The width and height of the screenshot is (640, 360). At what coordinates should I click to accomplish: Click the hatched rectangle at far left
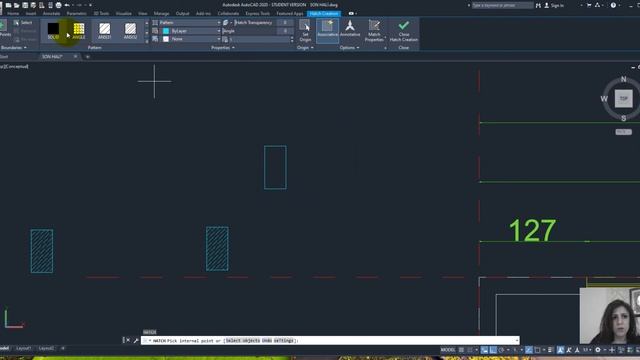[42, 251]
